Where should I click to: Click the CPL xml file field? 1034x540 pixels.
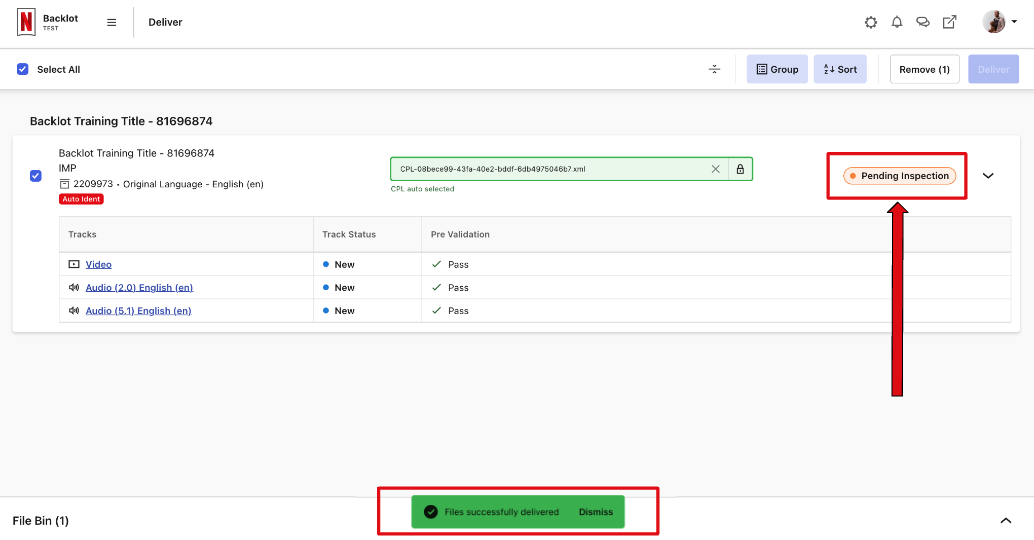click(x=571, y=169)
